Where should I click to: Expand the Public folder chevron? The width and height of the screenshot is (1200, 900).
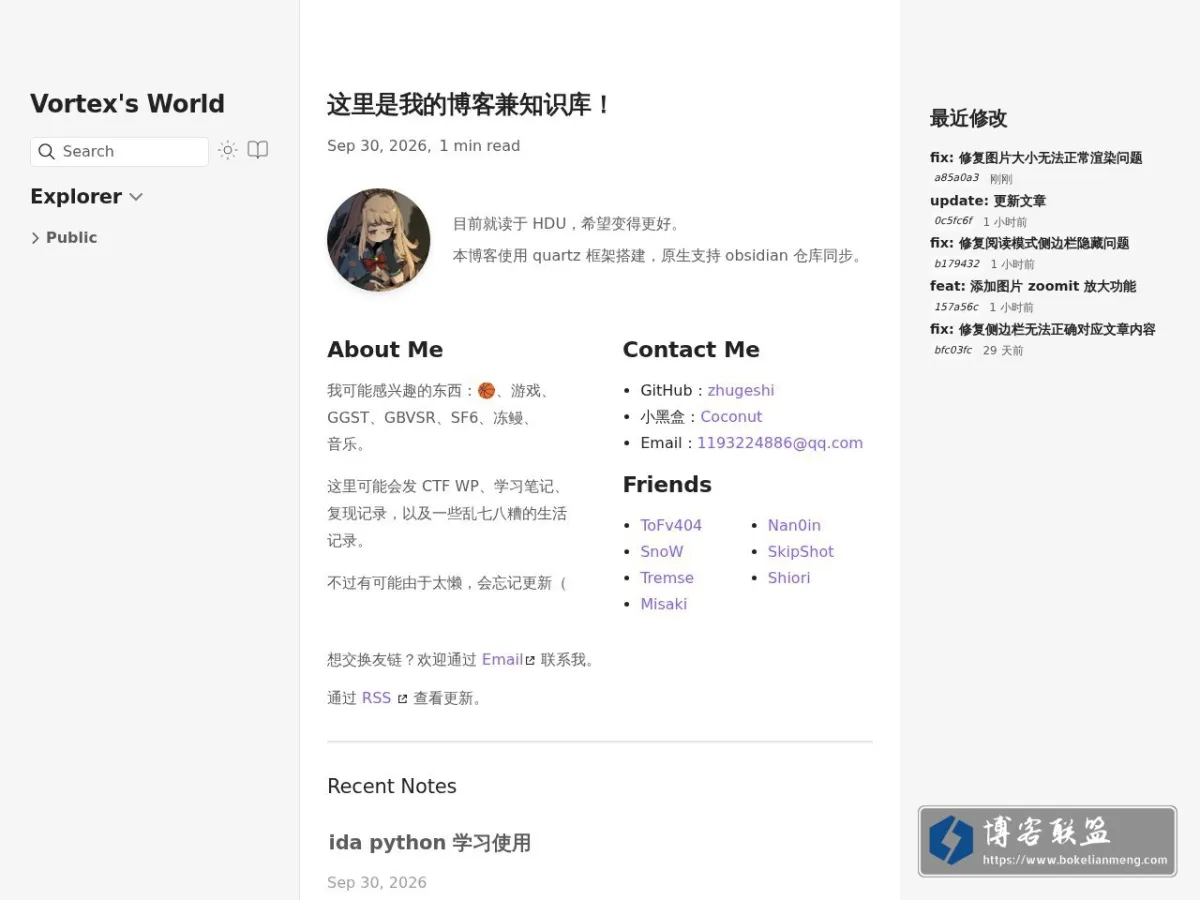(35, 238)
